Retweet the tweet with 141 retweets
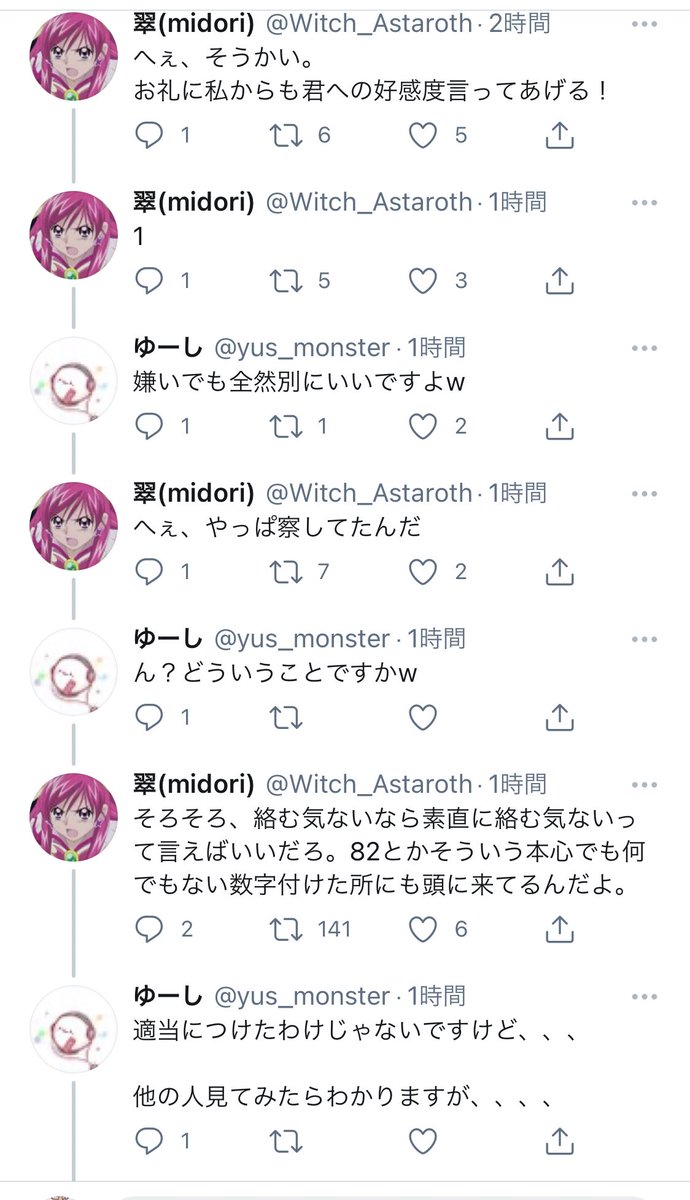Viewport: 690px width, 1200px height. 287,929
